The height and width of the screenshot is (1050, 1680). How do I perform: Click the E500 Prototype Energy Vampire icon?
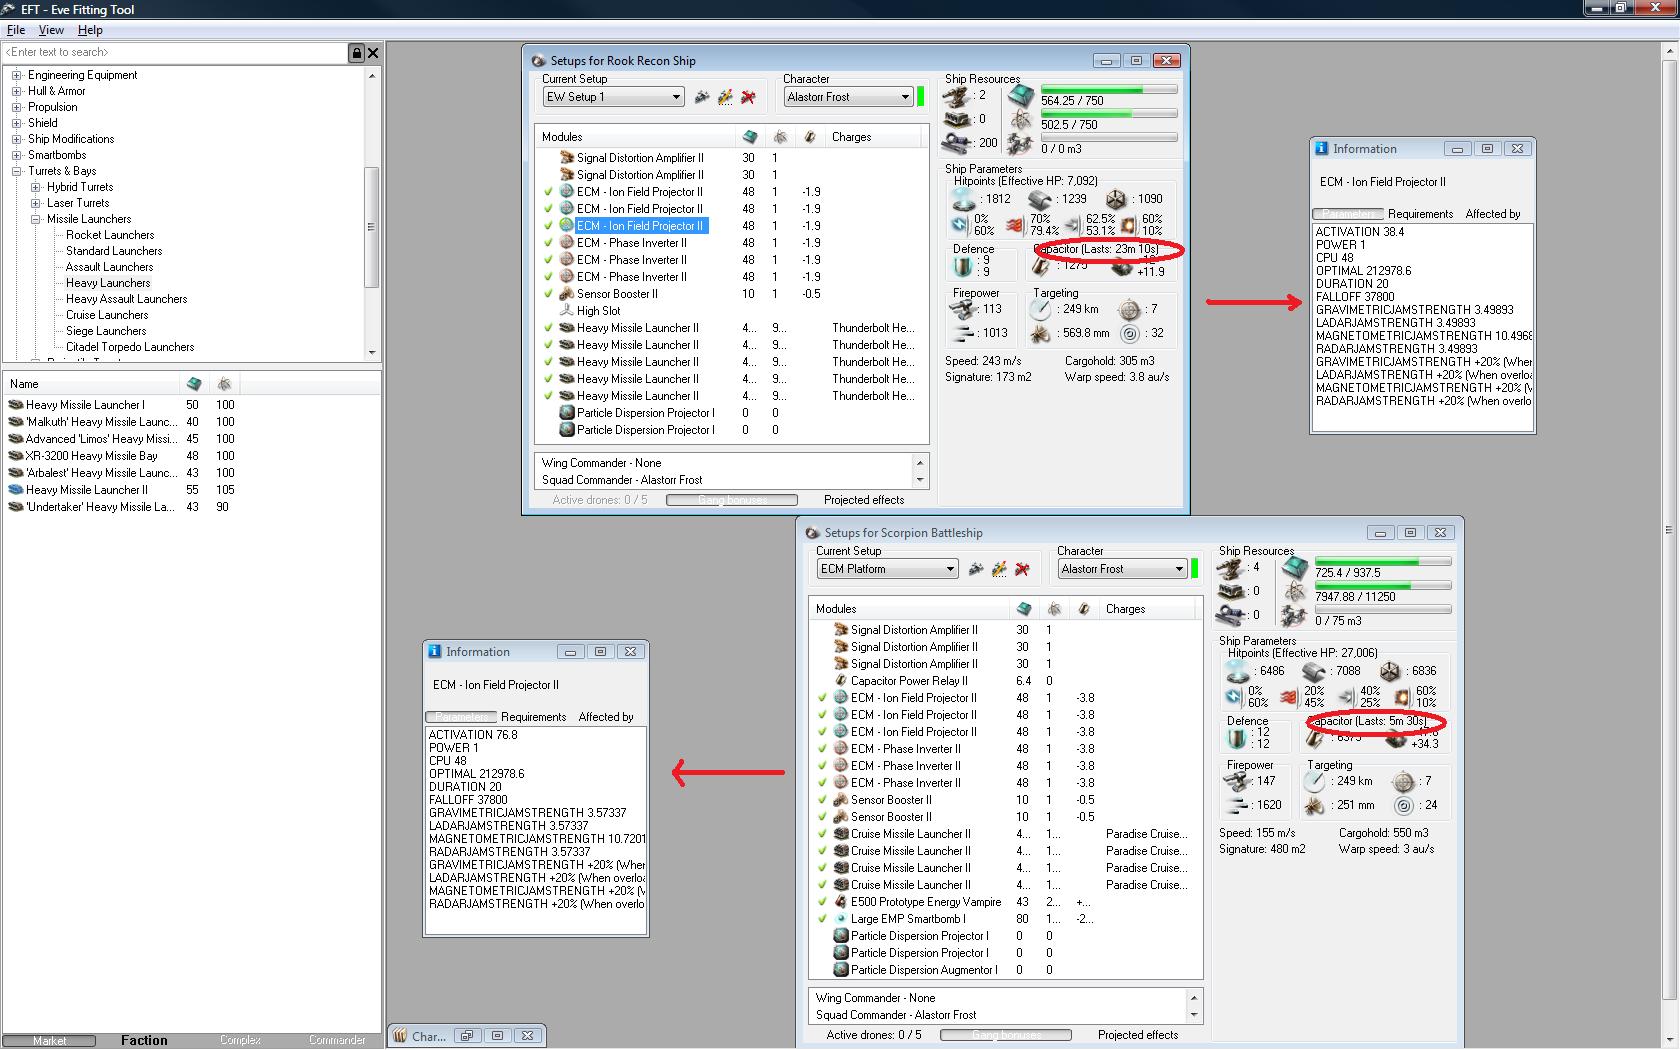(x=841, y=902)
